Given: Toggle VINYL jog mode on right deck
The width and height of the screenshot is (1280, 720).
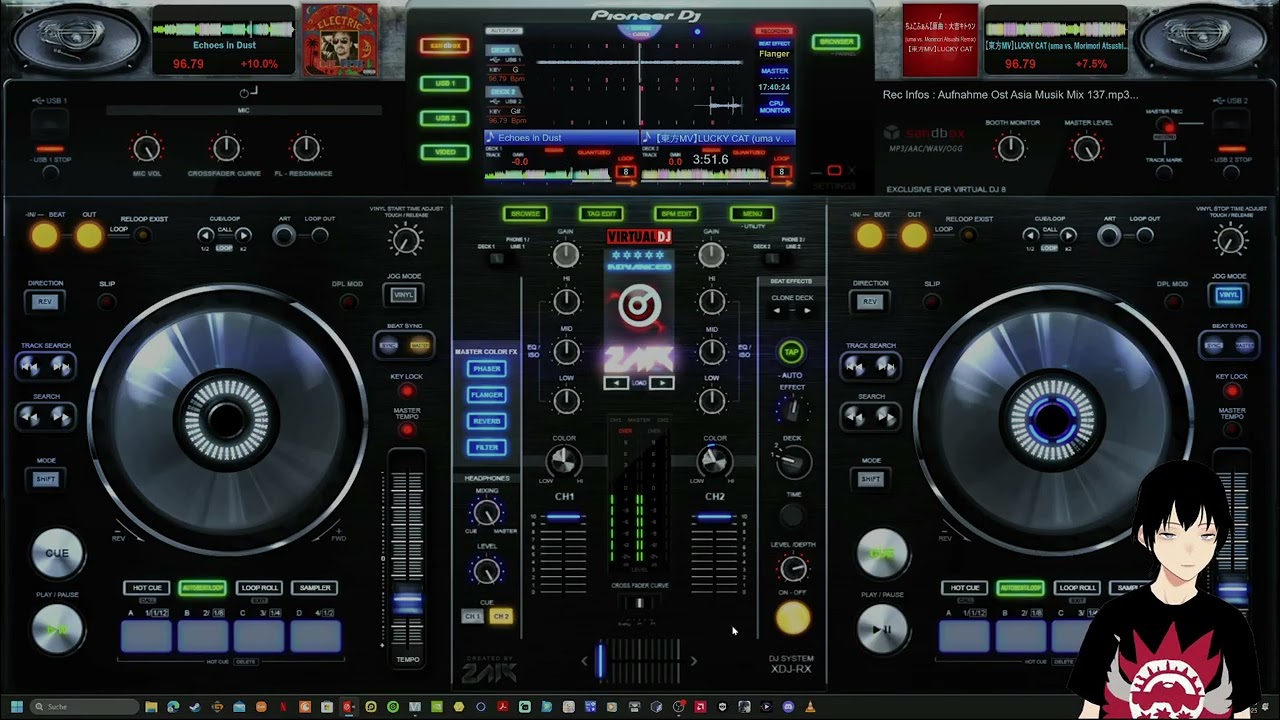Looking at the screenshot, I should click(1229, 295).
